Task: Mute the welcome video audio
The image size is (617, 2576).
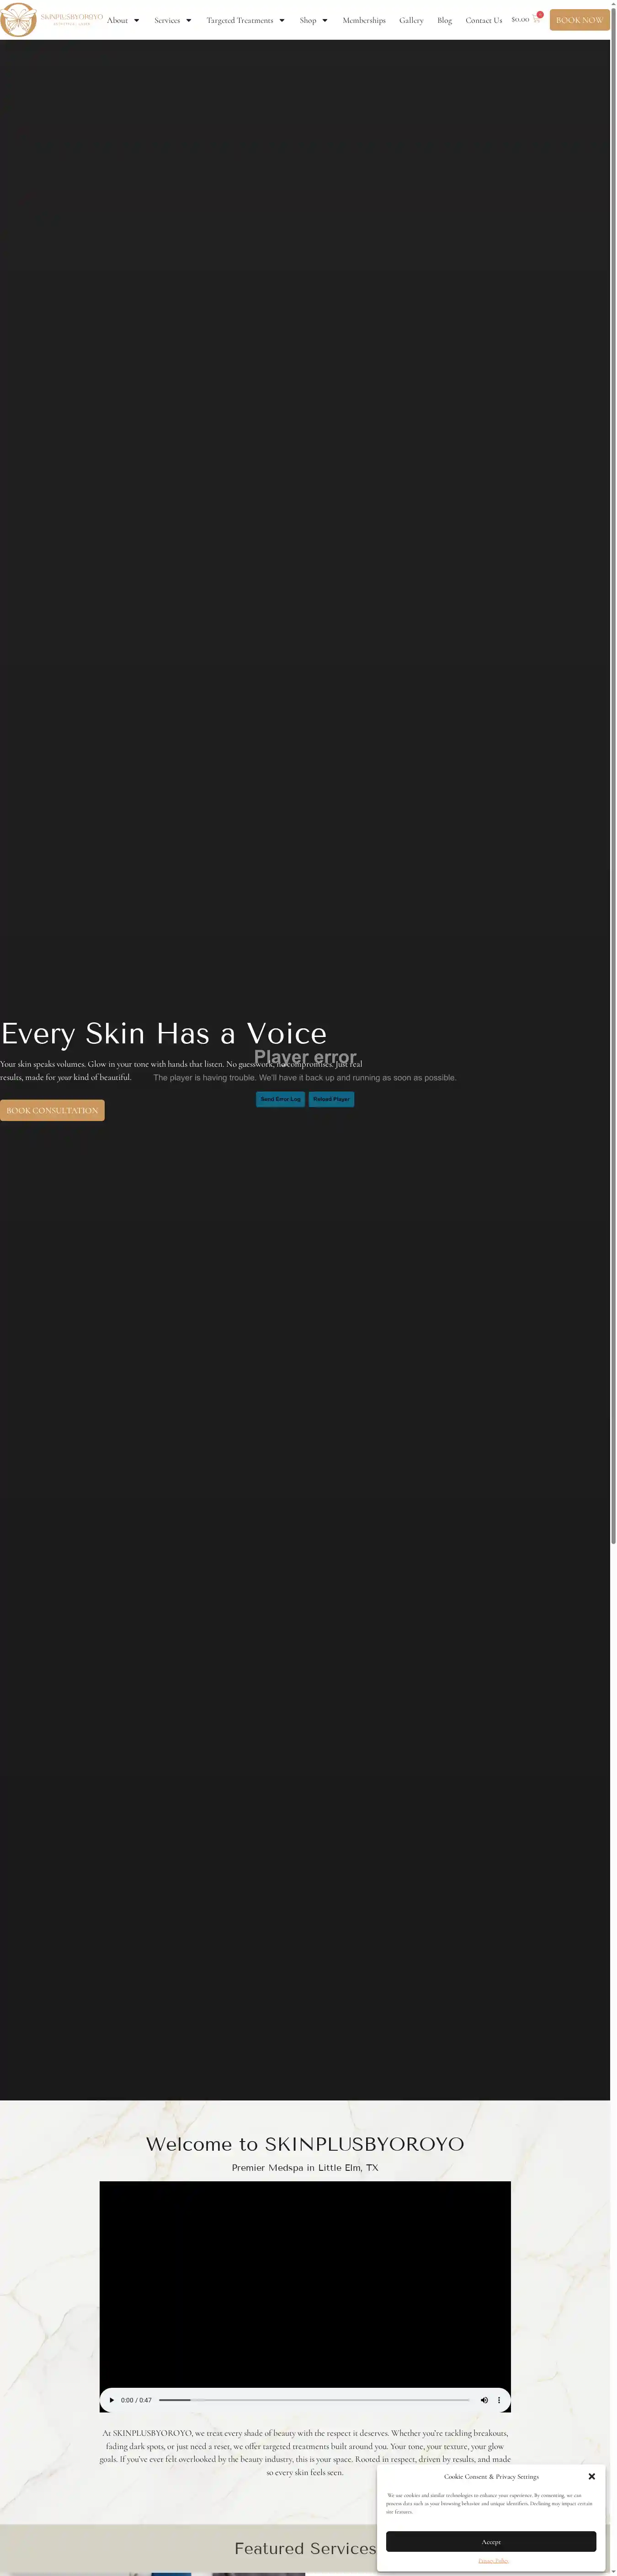Action: (x=484, y=2400)
